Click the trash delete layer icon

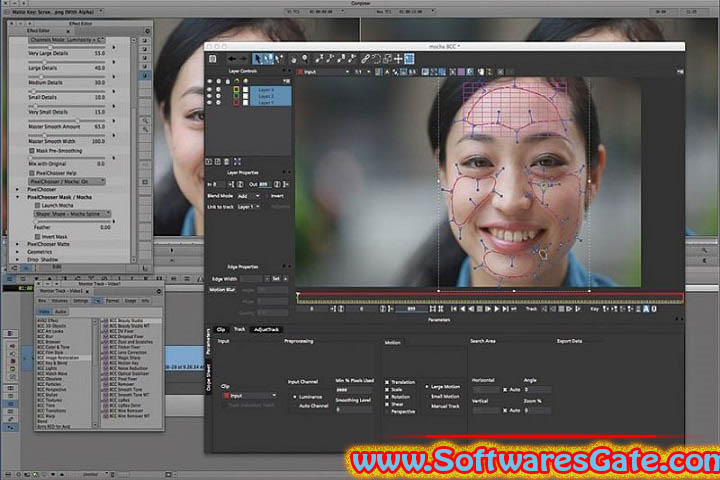coord(226,161)
